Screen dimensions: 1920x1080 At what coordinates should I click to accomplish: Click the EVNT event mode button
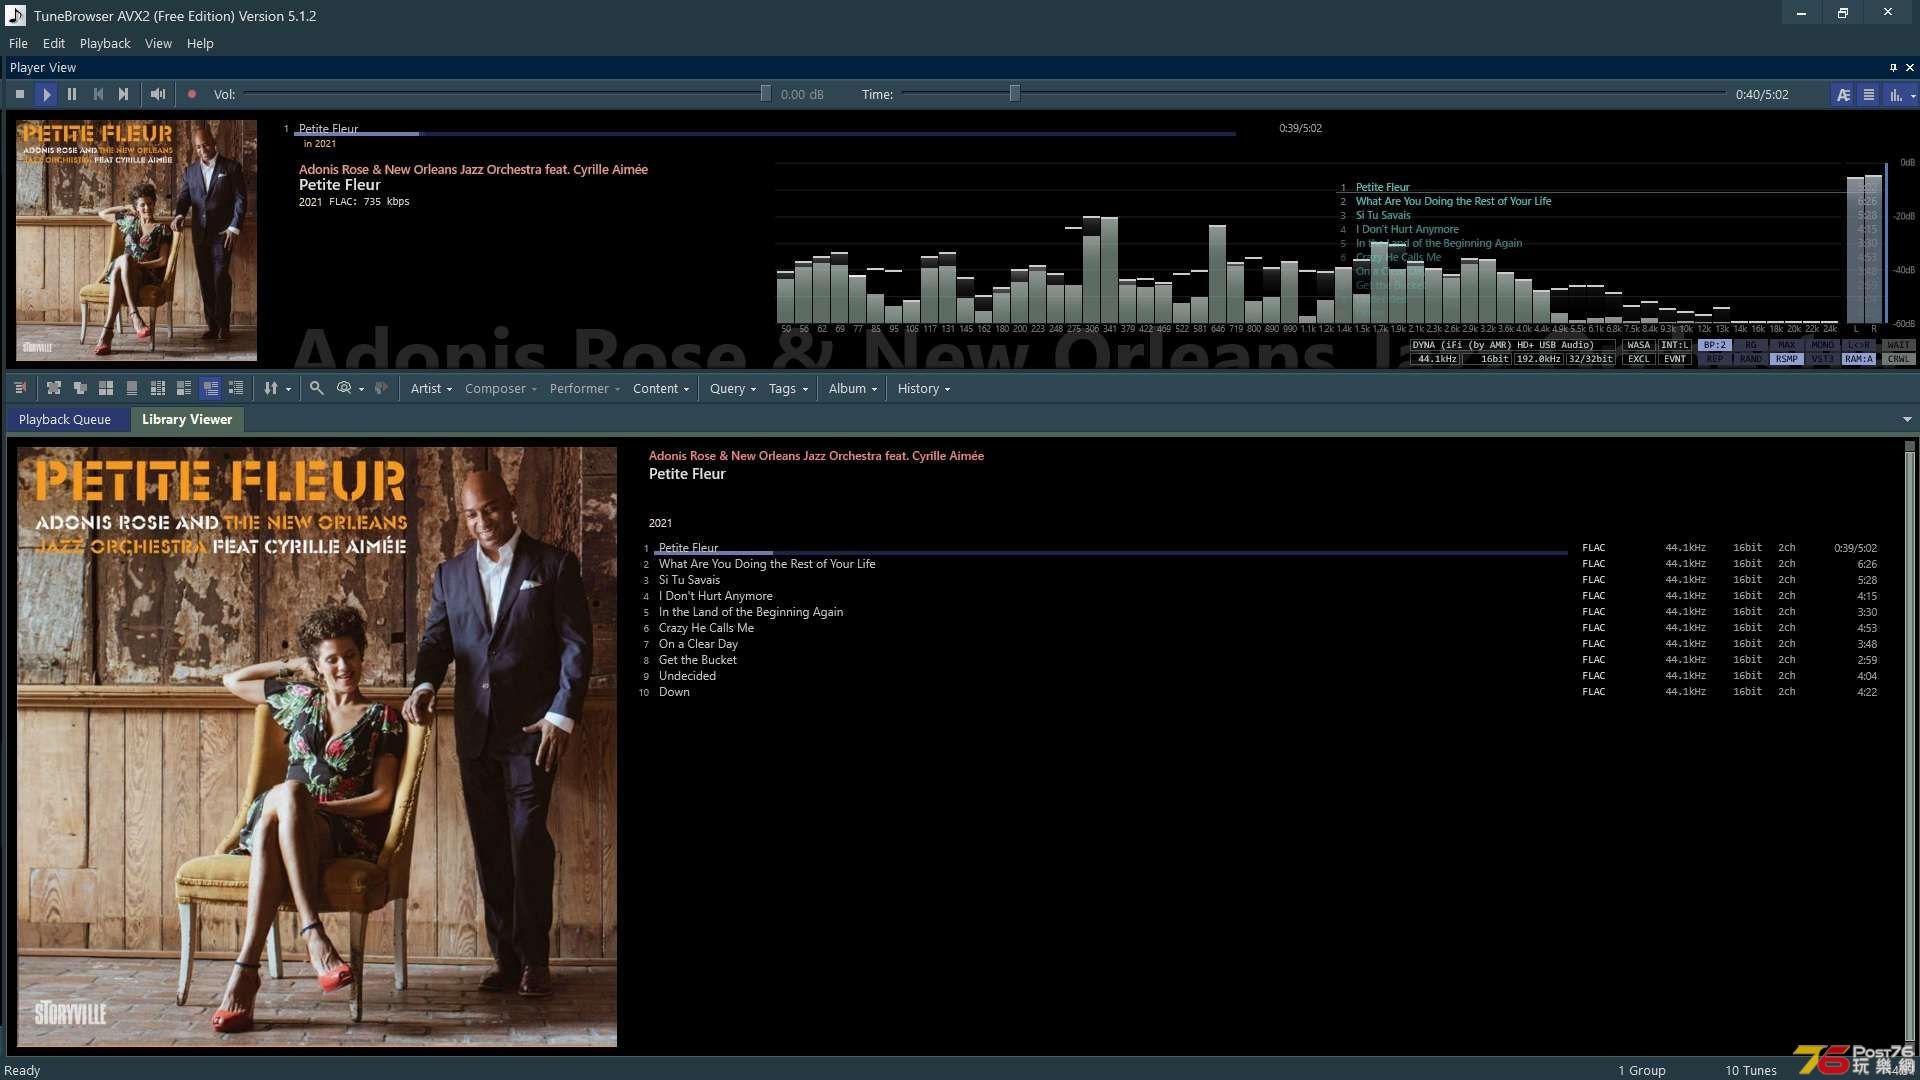coord(1675,359)
